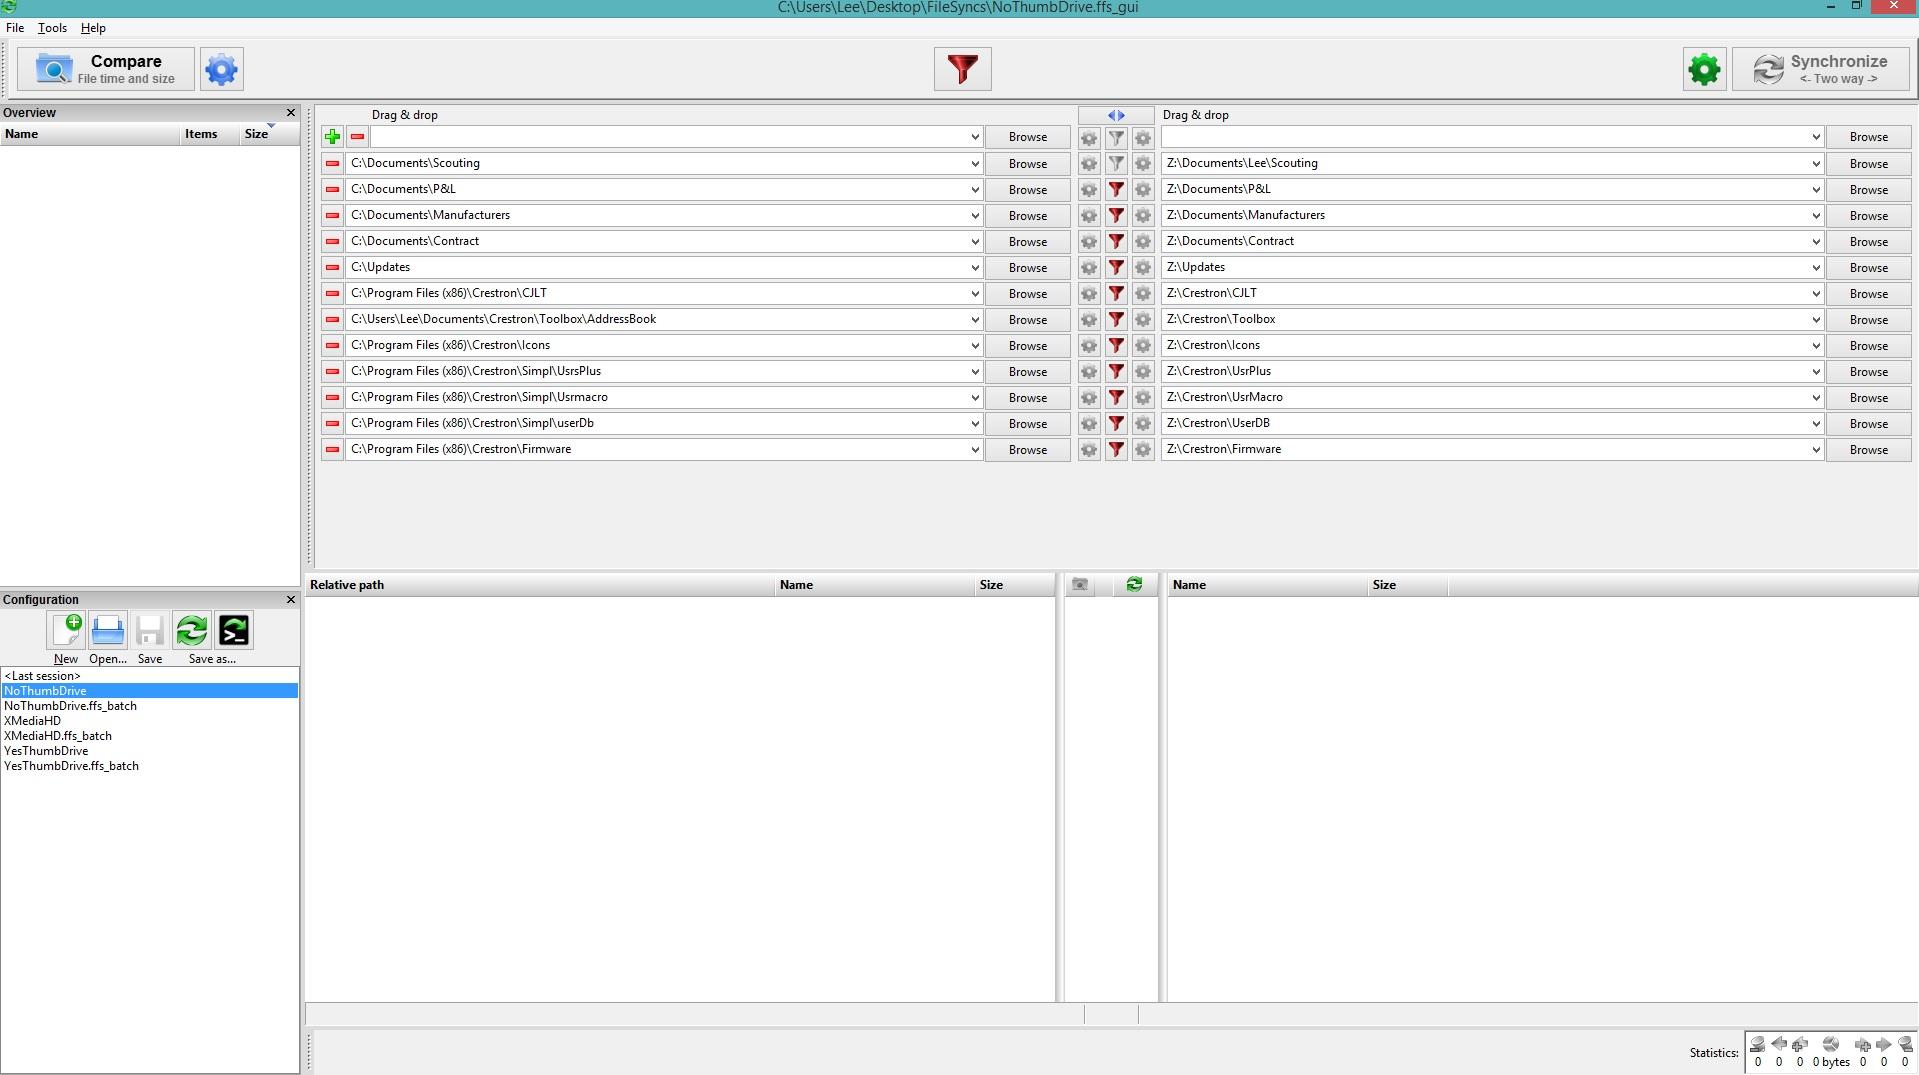
Task: Open local filter for Scouting pair
Action: point(1116,163)
